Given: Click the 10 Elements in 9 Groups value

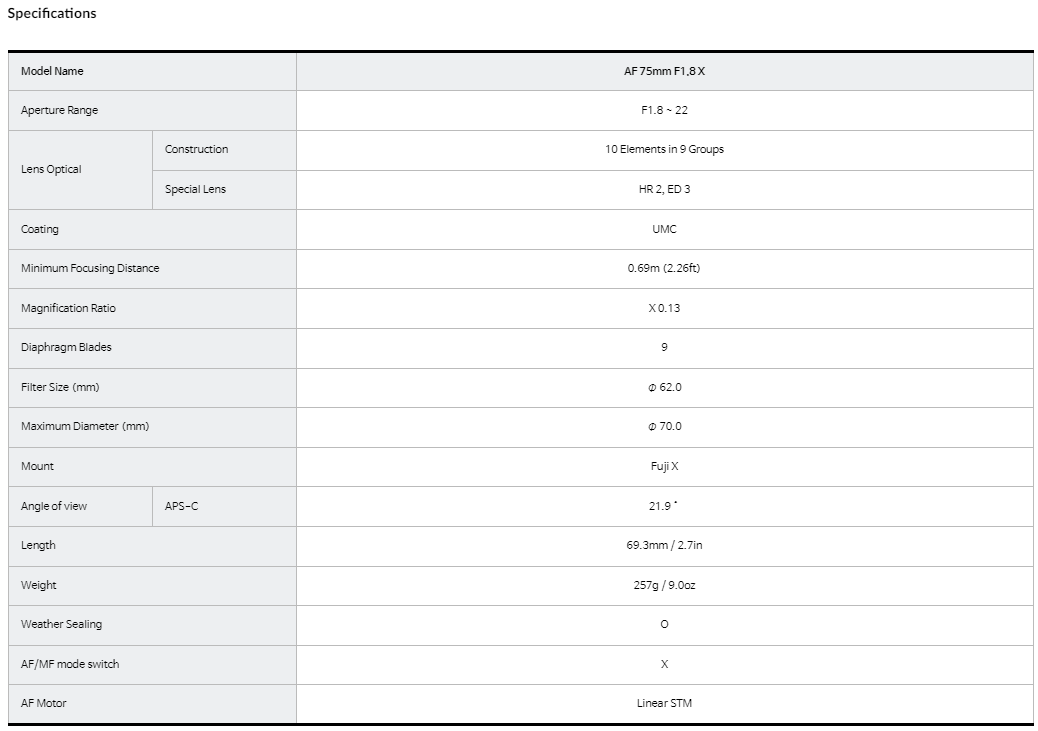Looking at the screenshot, I should coord(664,149).
